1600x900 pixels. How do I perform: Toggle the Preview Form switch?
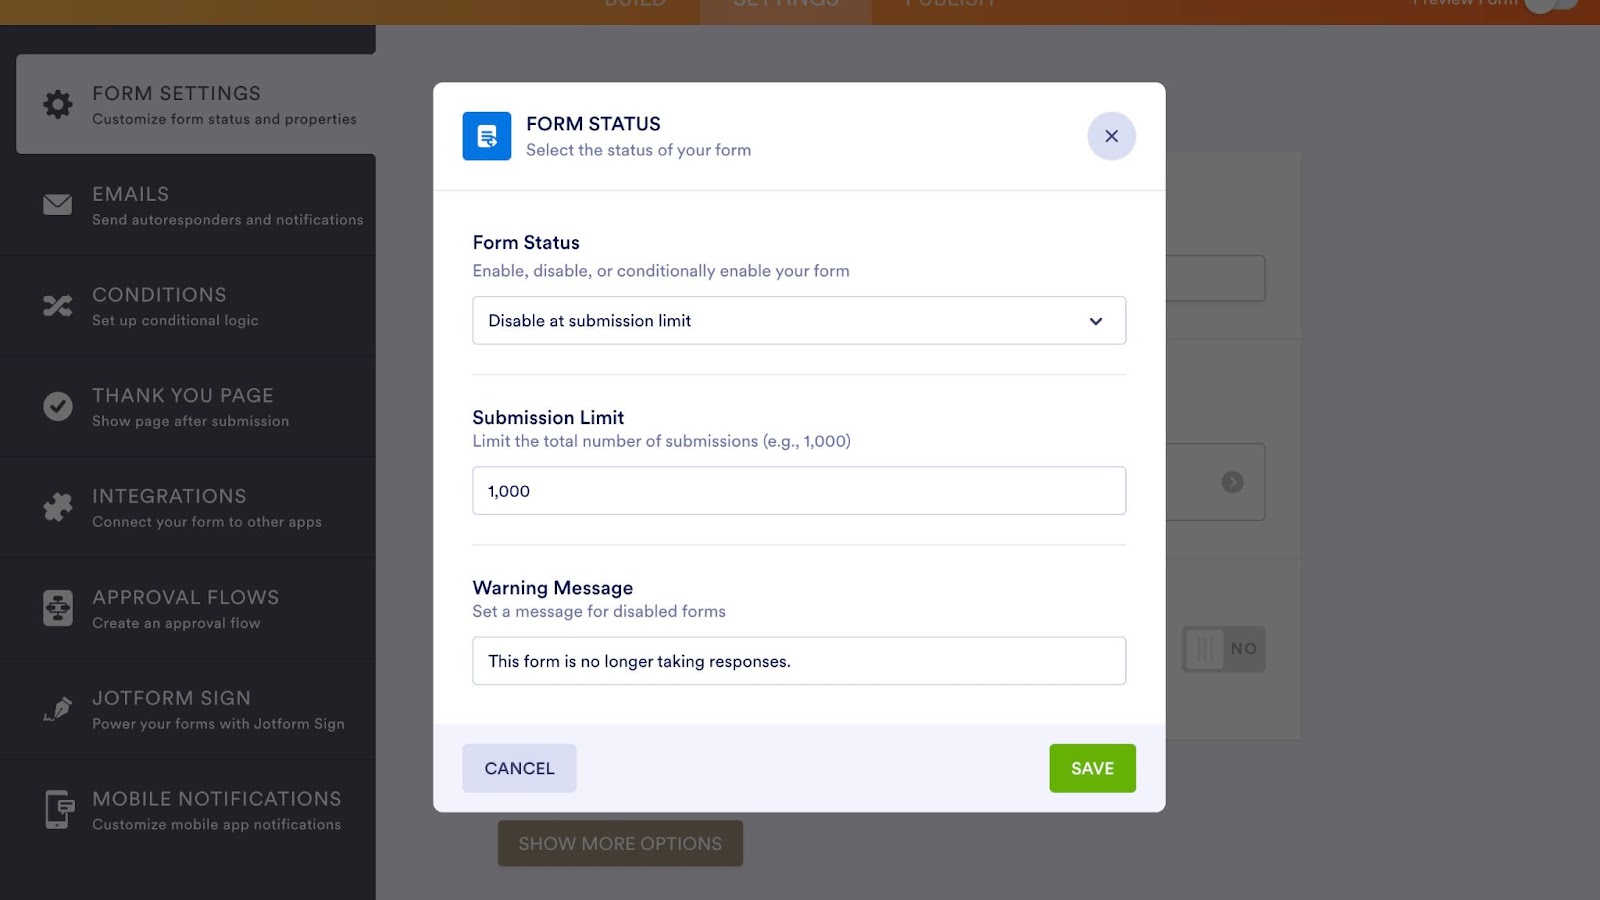coord(1548,4)
